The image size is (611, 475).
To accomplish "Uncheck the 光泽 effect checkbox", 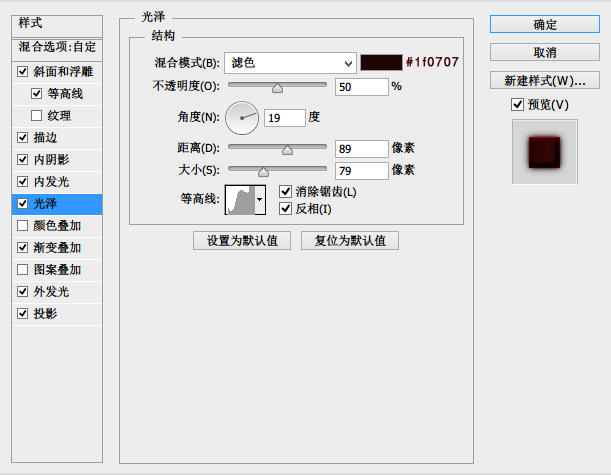I will [23, 204].
